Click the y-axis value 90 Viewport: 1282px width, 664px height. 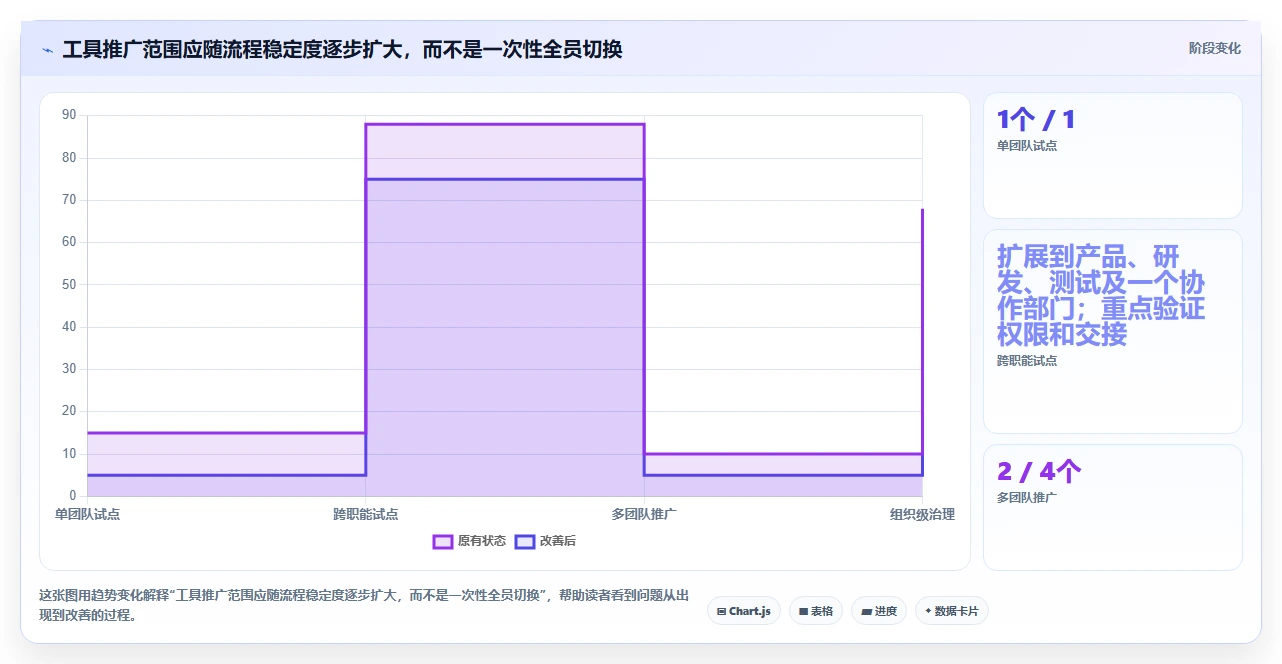69,115
